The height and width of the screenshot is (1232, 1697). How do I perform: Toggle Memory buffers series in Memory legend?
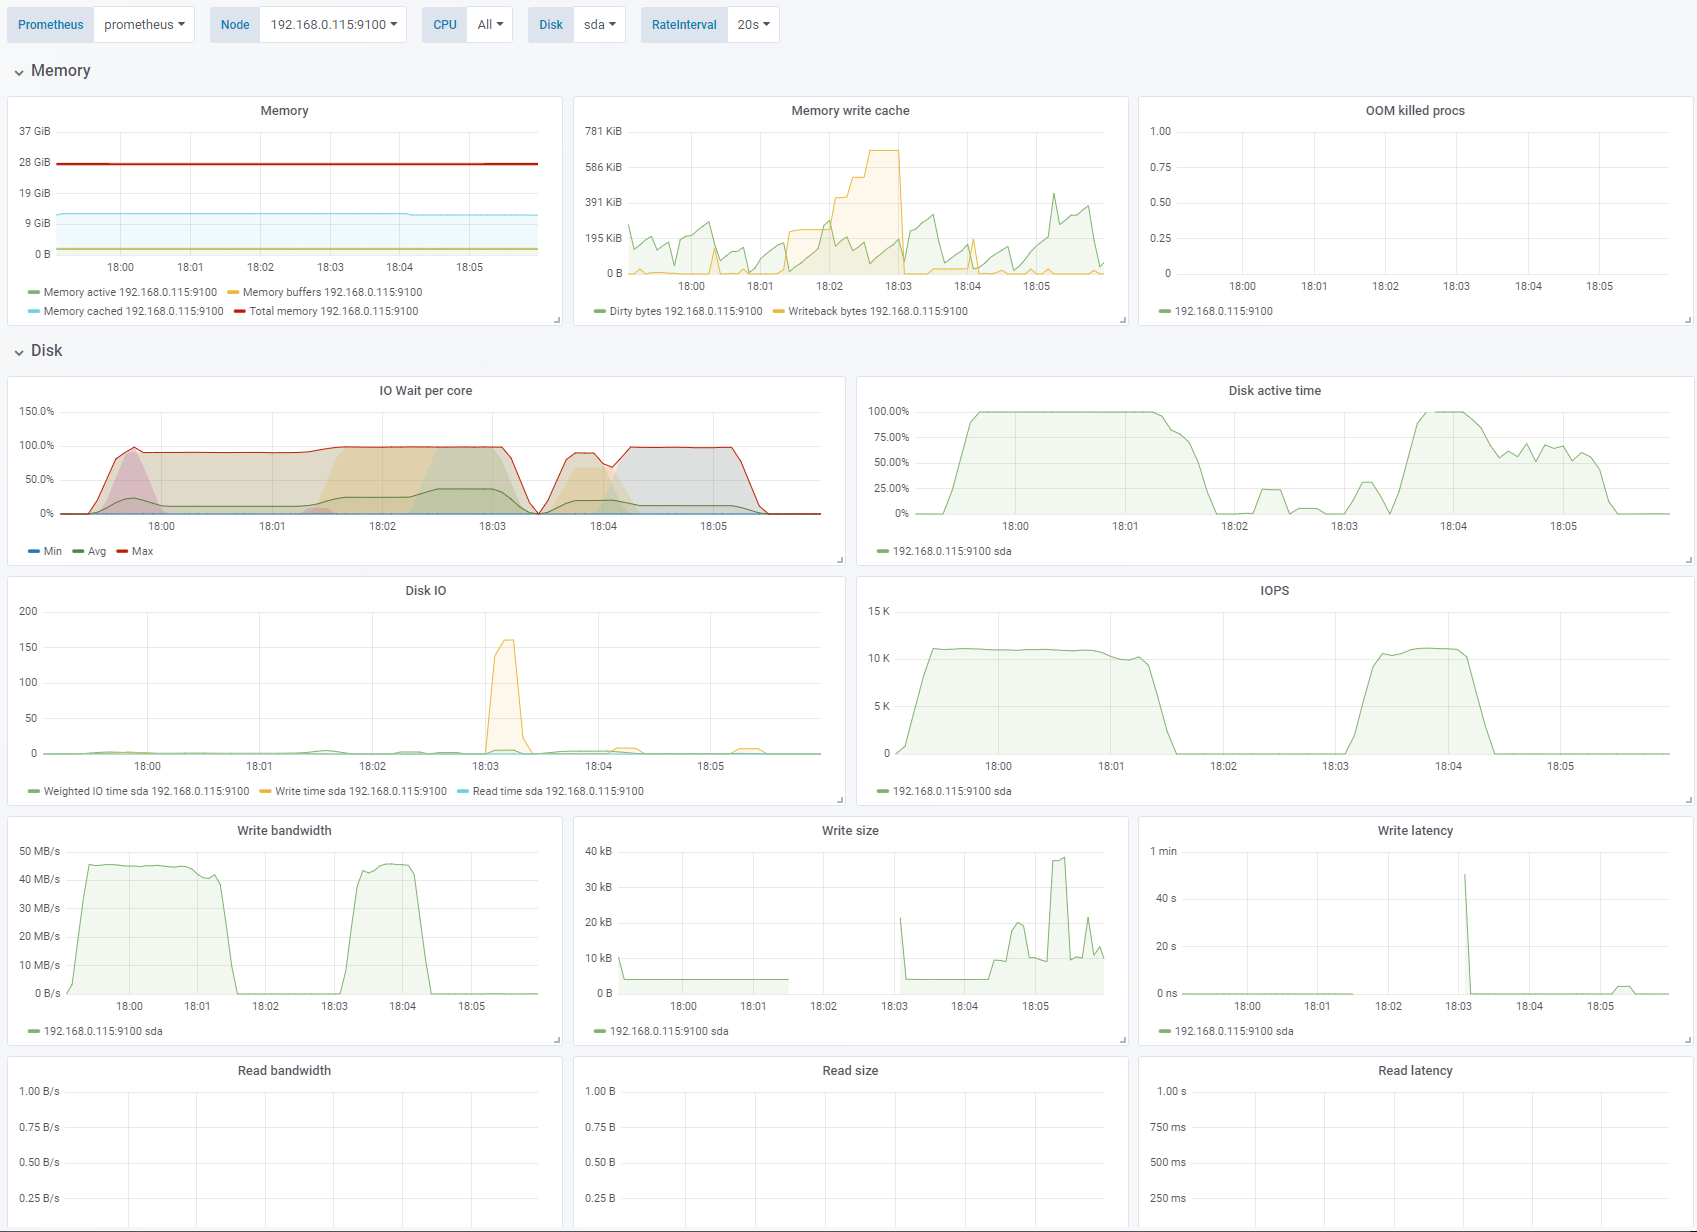pyautogui.click(x=332, y=292)
